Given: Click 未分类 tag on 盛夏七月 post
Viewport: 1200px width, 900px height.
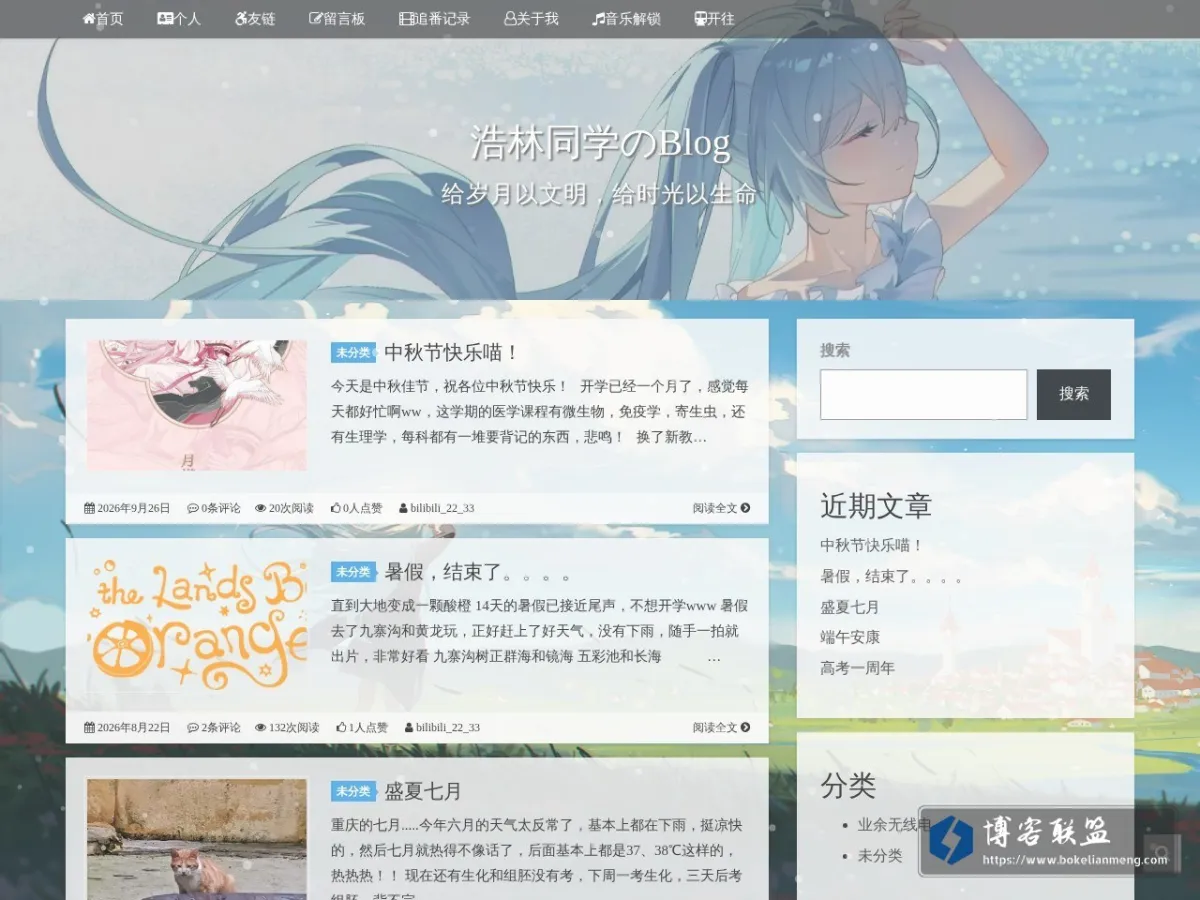Looking at the screenshot, I should (354, 791).
